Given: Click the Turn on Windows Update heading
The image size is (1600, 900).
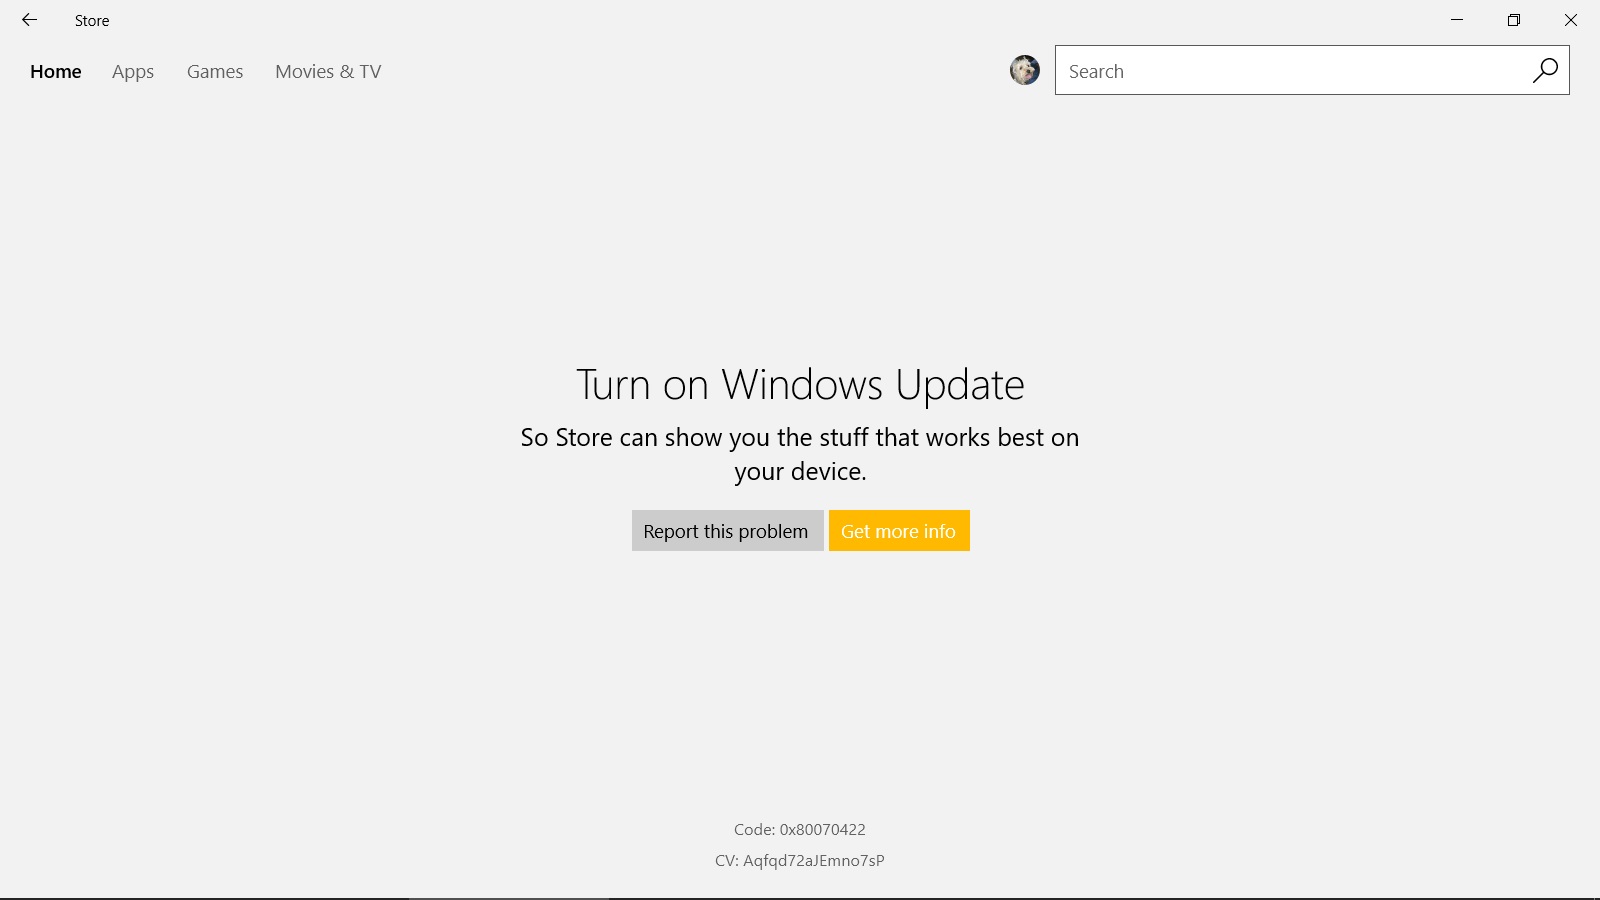Looking at the screenshot, I should pos(800,384).
